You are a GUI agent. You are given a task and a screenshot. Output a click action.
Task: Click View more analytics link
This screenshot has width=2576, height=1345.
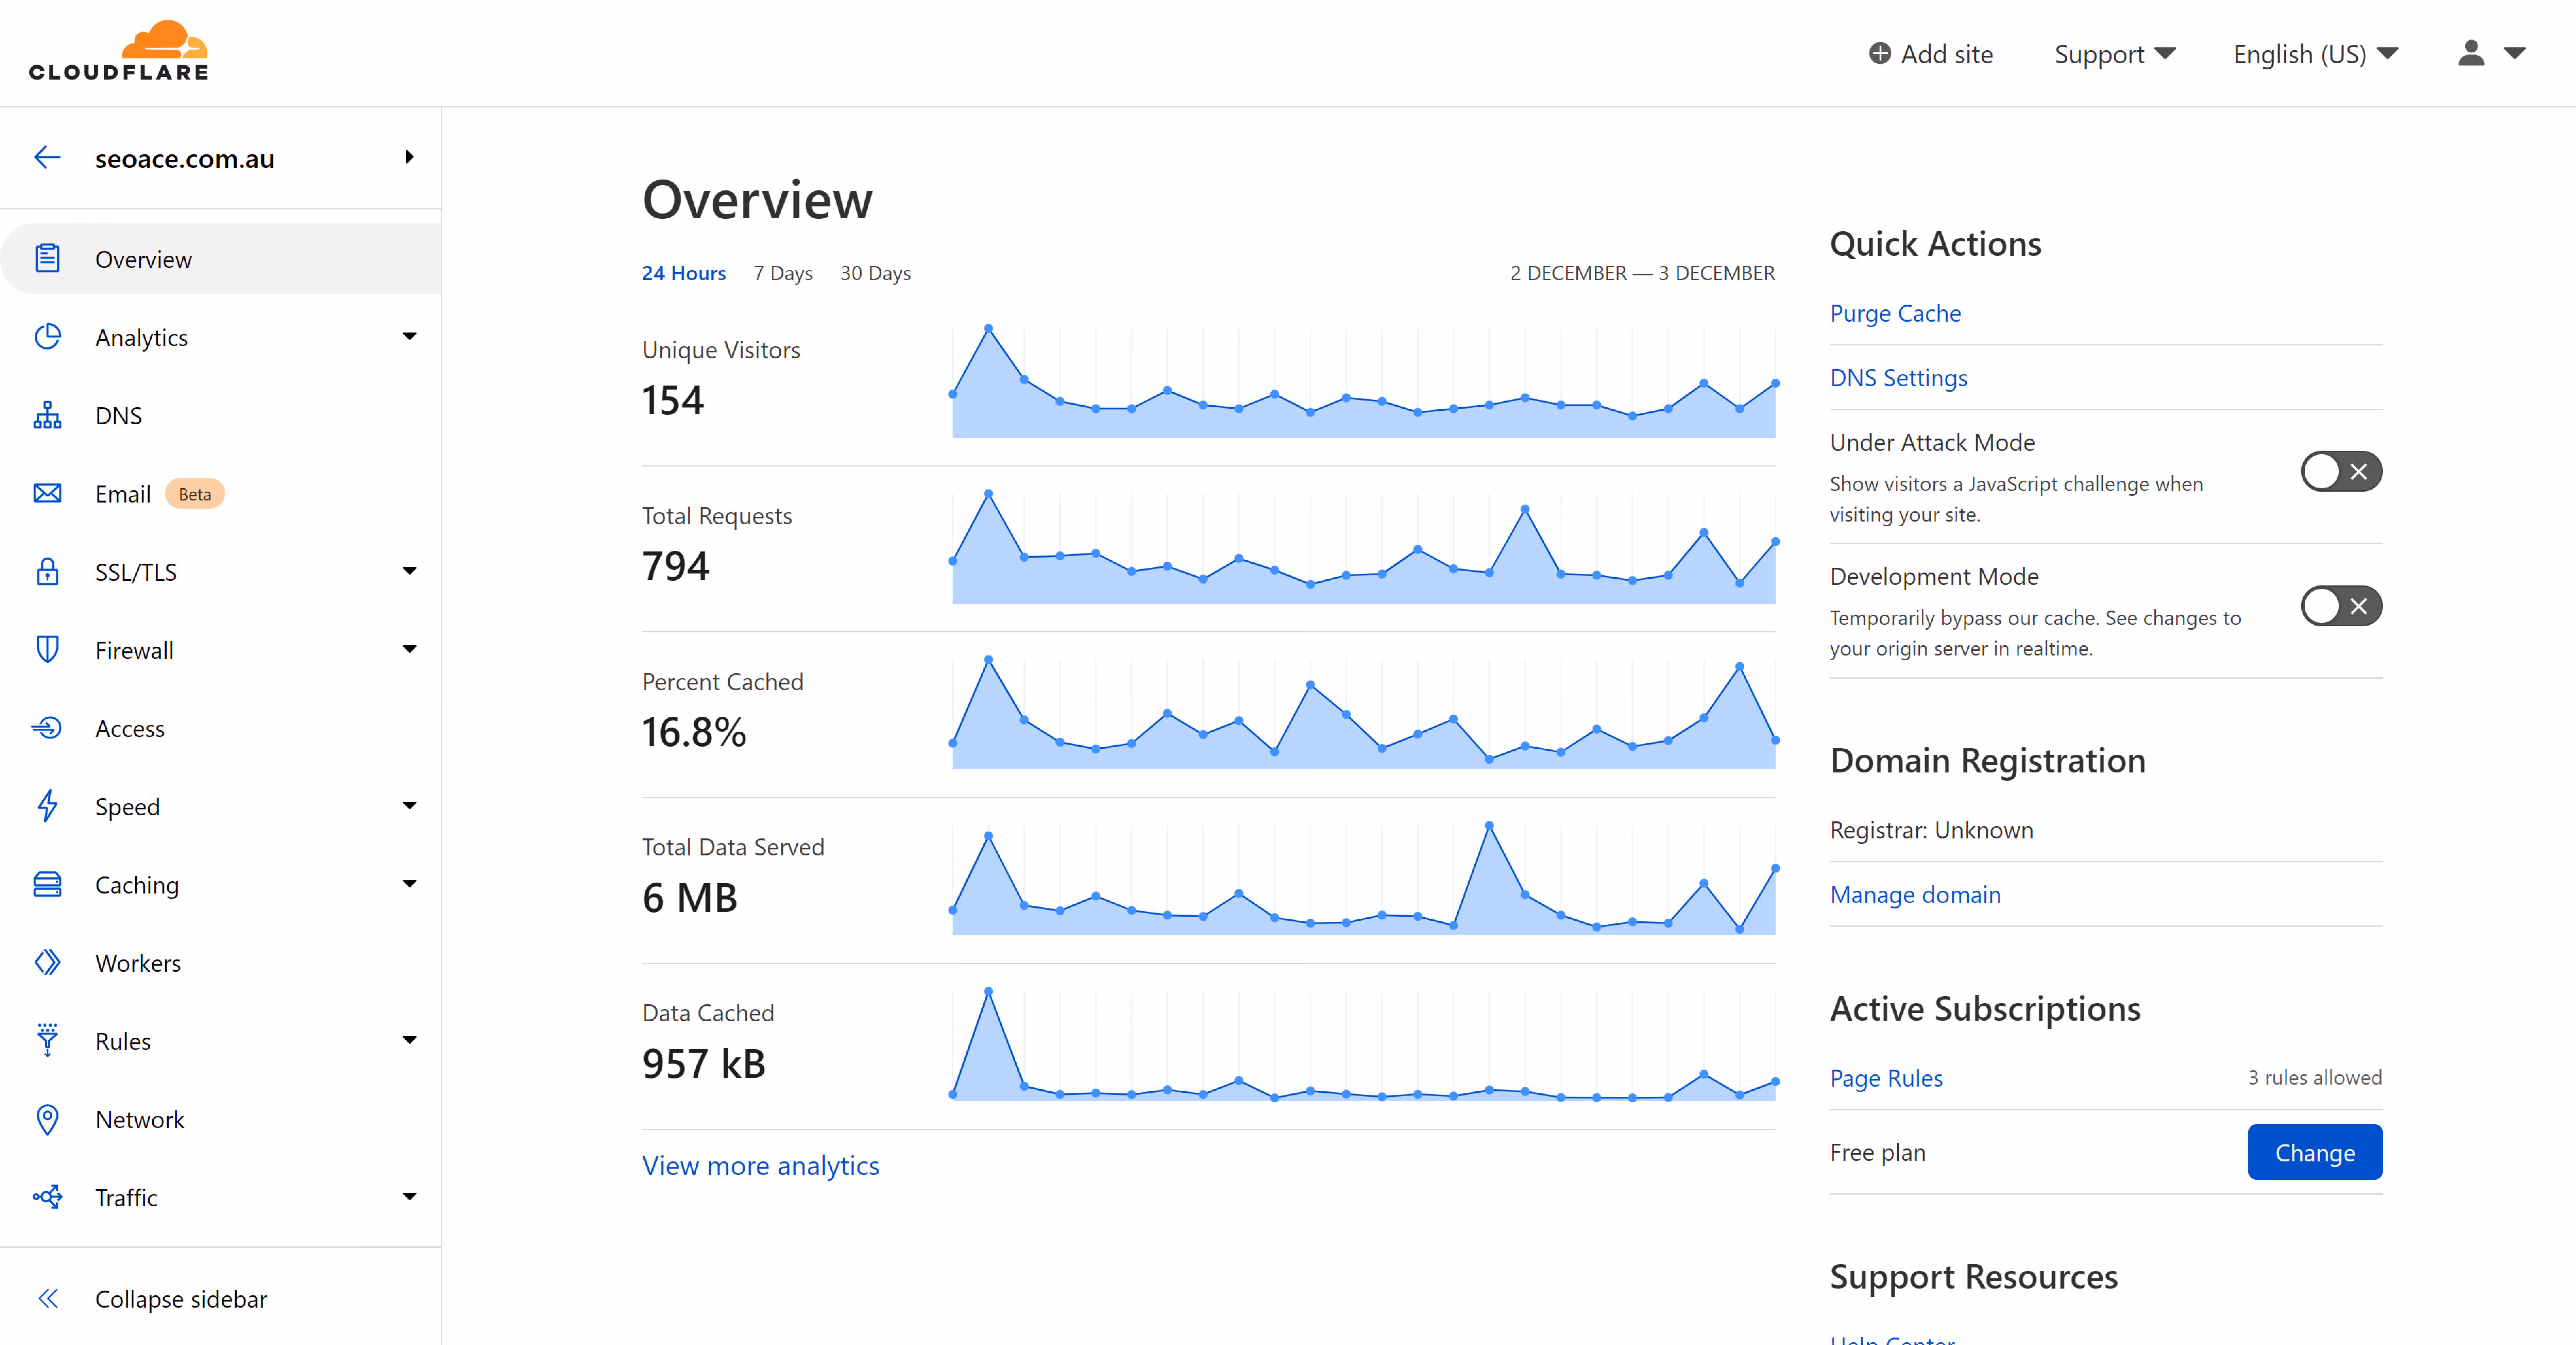[760, 1166]
